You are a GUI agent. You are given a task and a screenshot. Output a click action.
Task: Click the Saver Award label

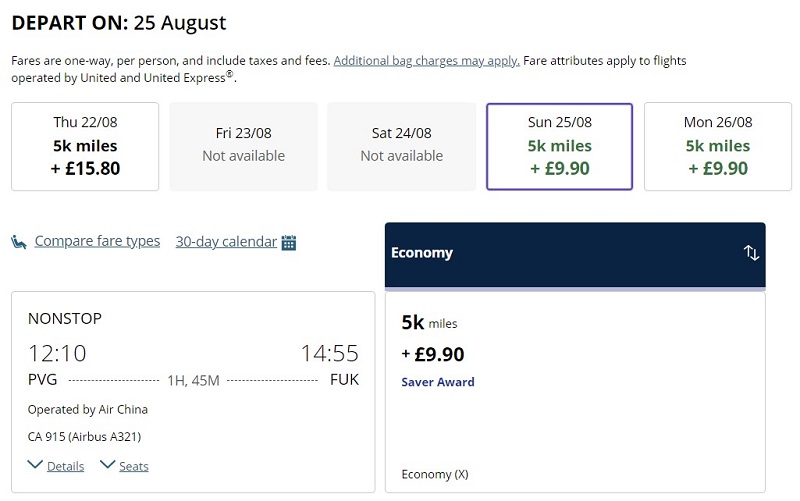438,382
